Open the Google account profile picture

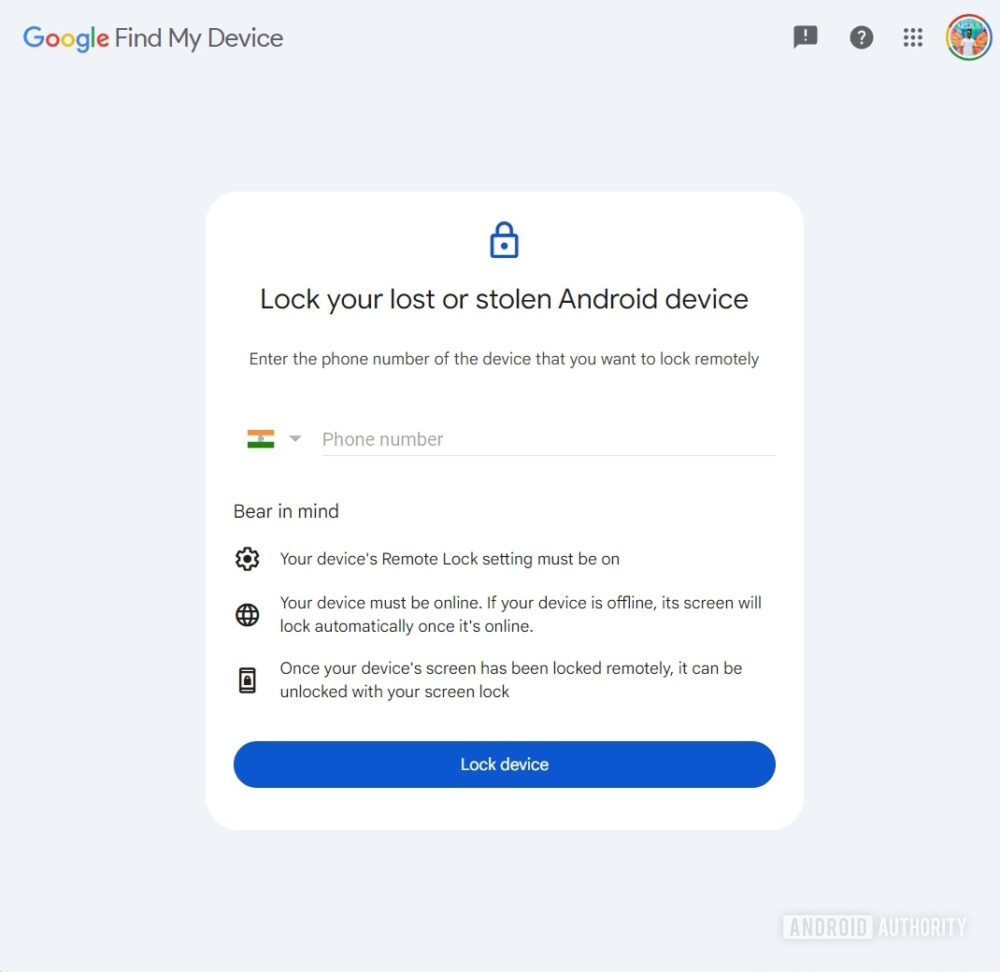pos(968,37)
